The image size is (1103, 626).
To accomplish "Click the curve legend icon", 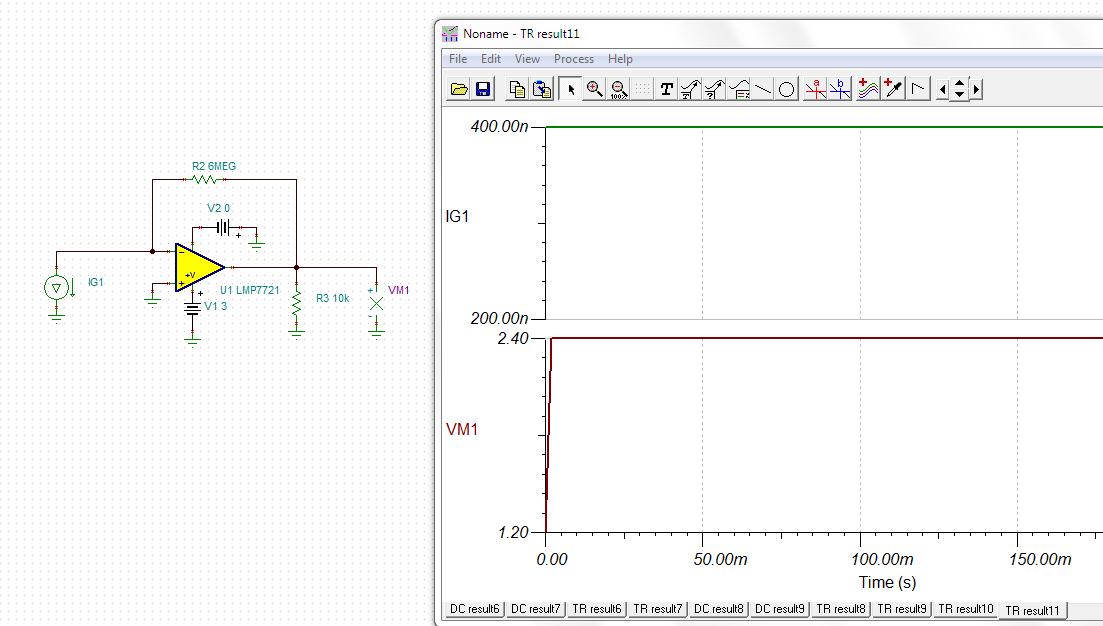I will tap(739, 89).
